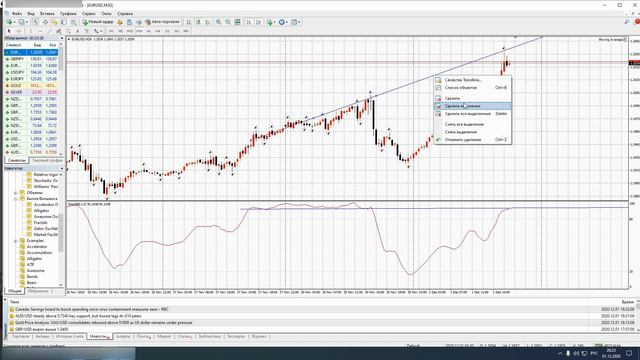Select the equidistant channel tool
The image size is (640, 360).
(59, 31)
